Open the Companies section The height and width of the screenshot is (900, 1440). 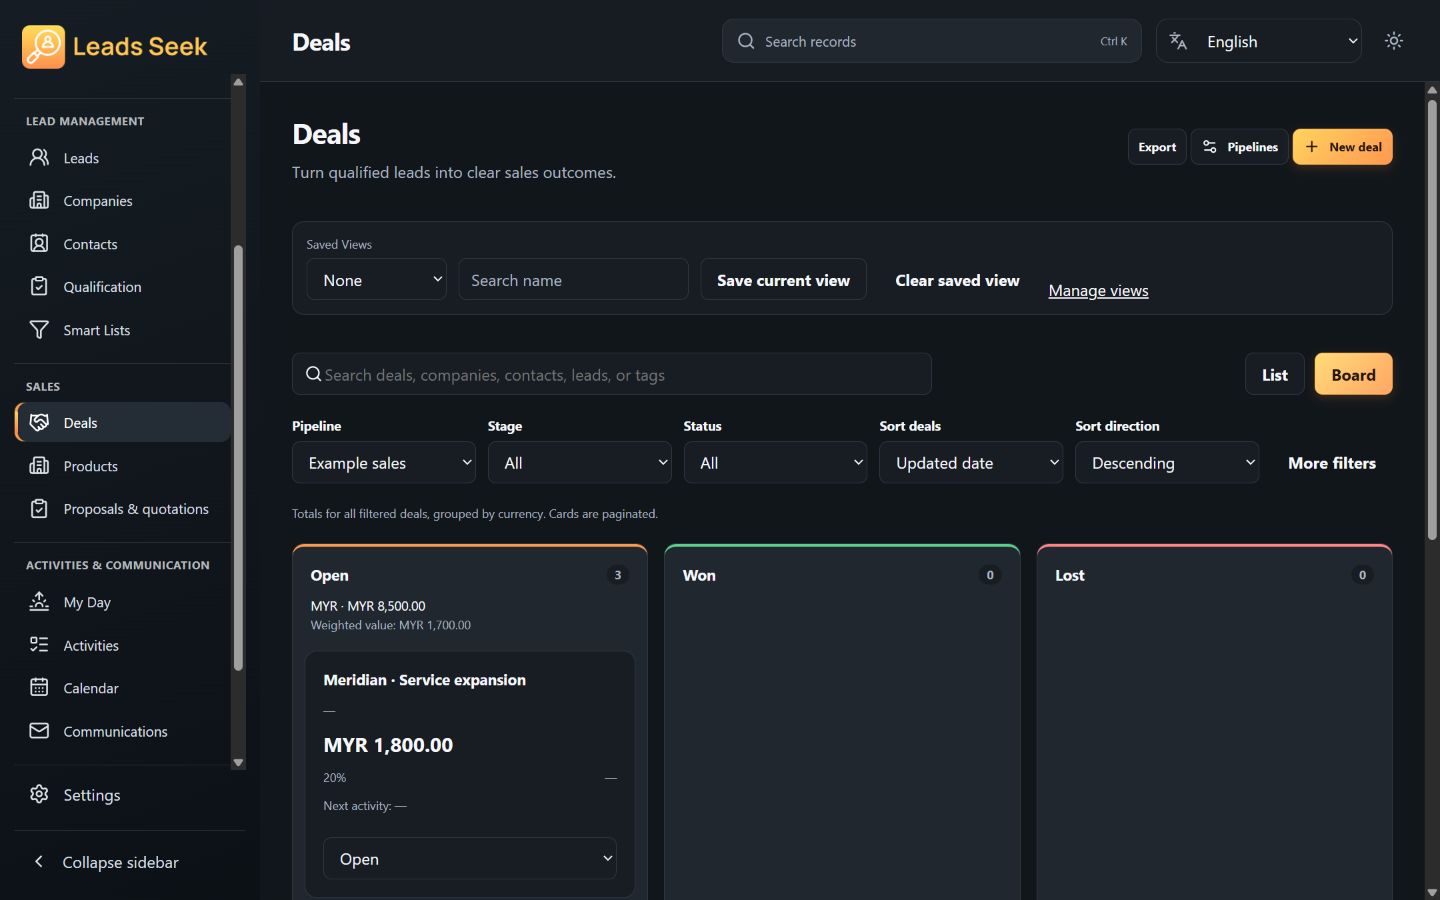coord(122,201)
